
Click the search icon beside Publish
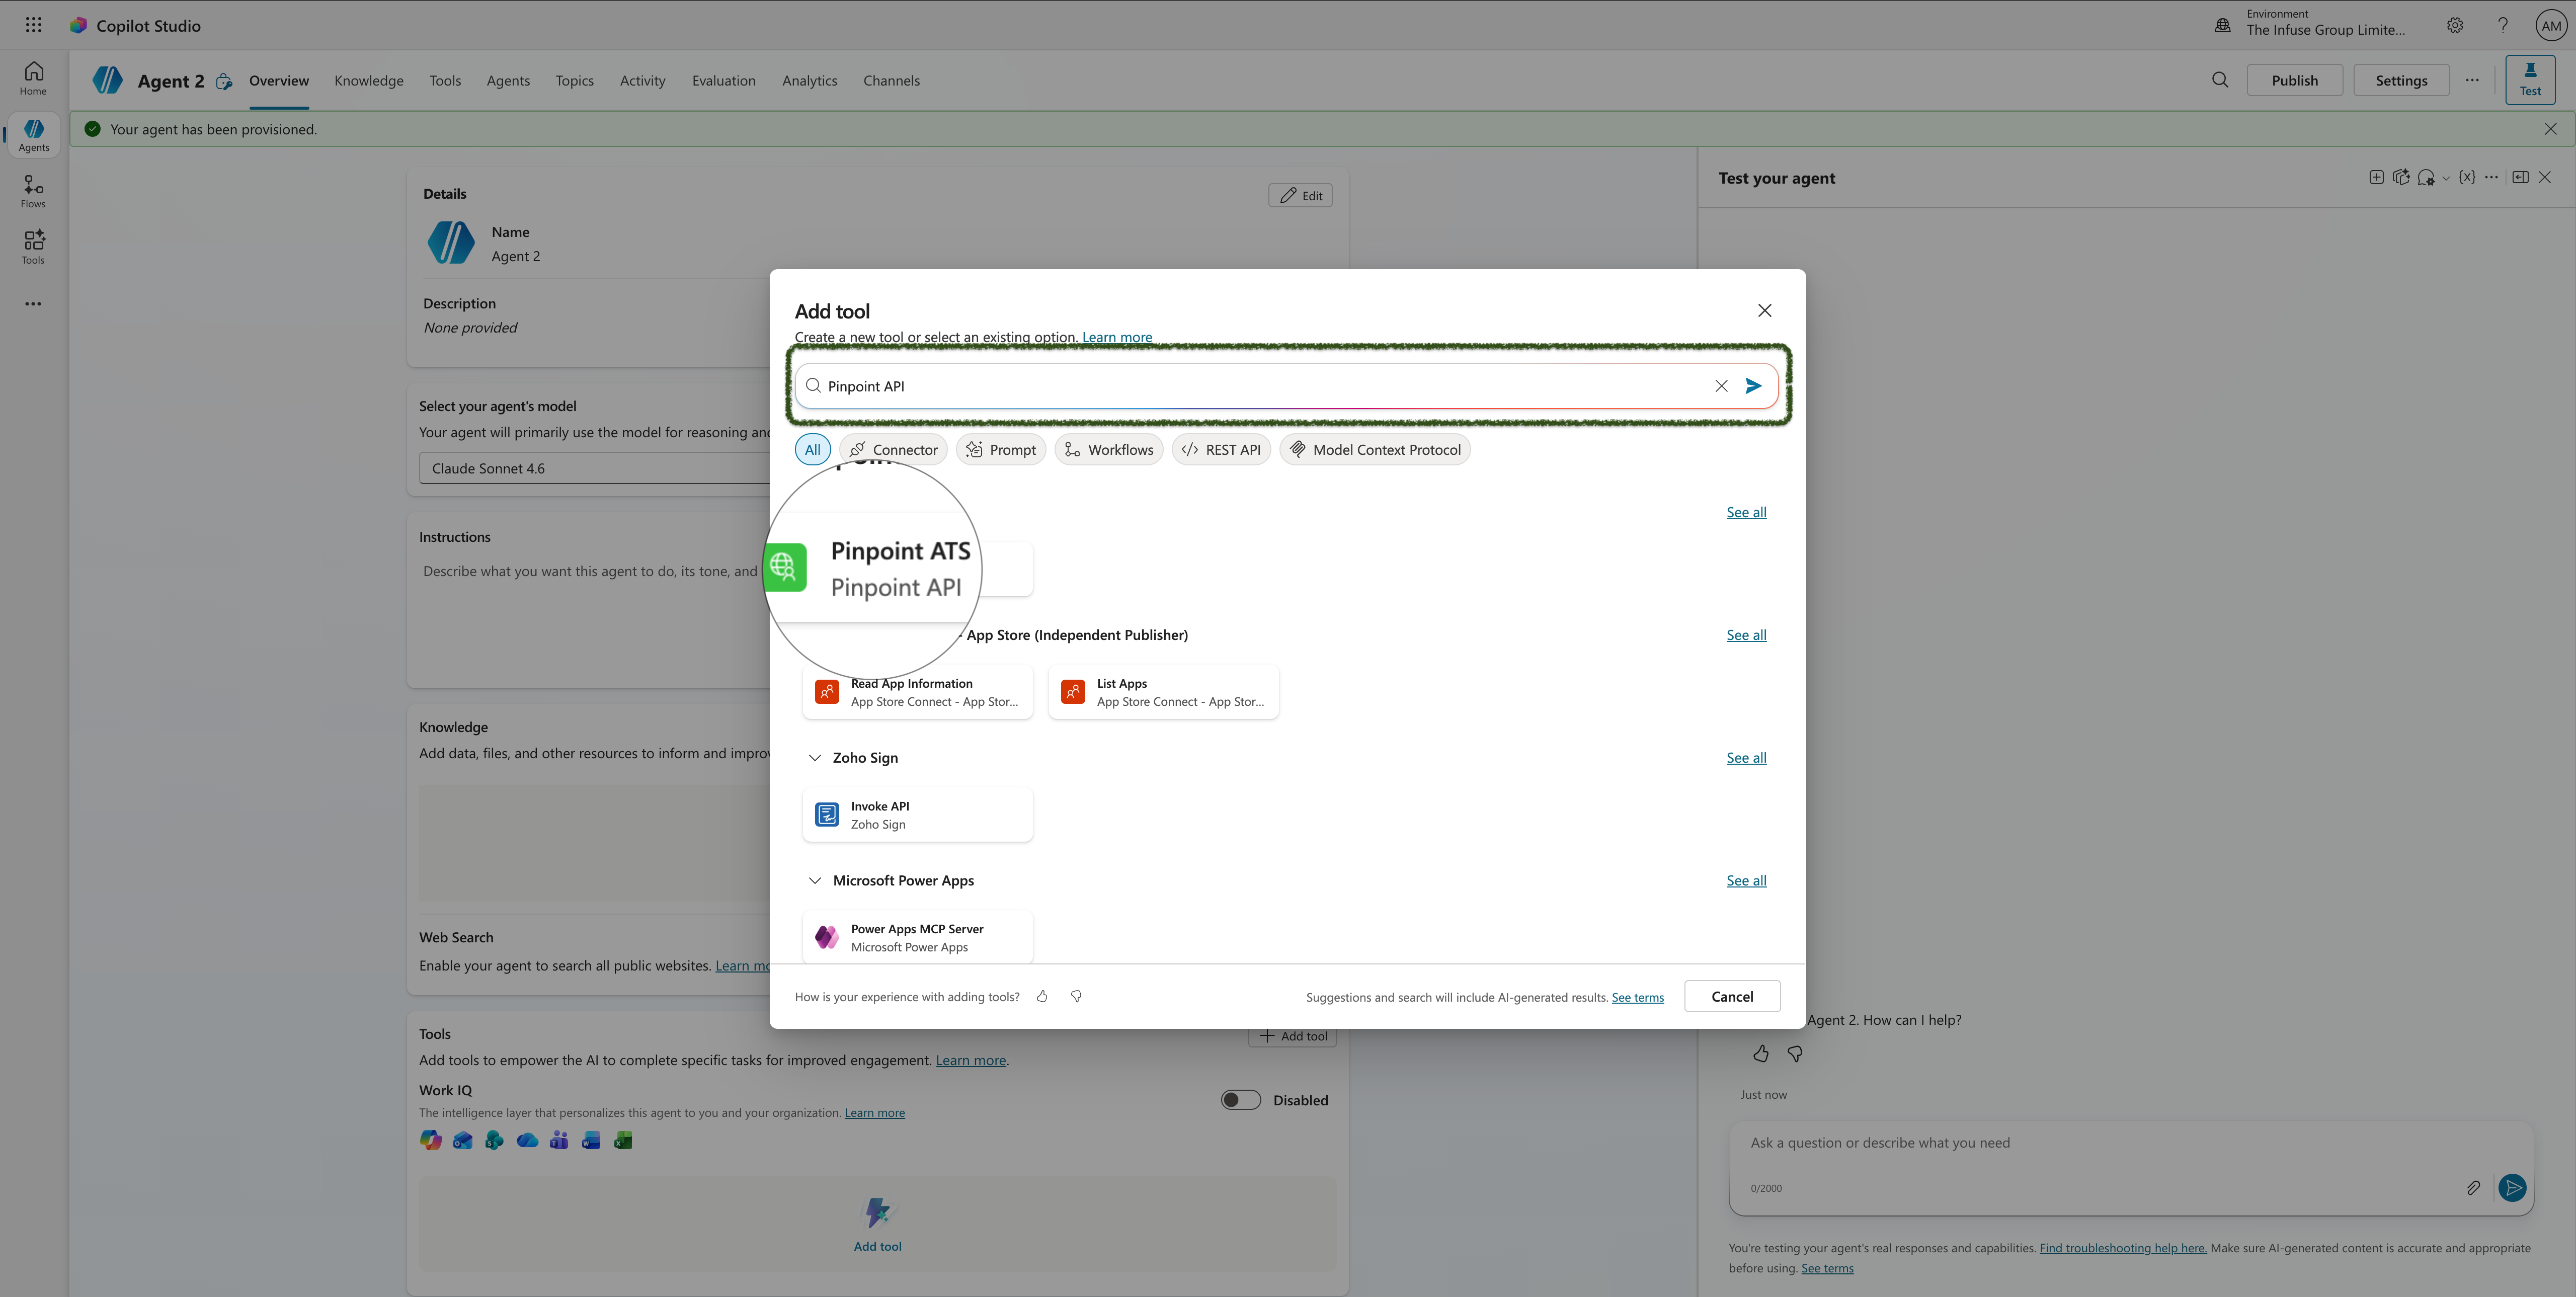(2220, 80)
